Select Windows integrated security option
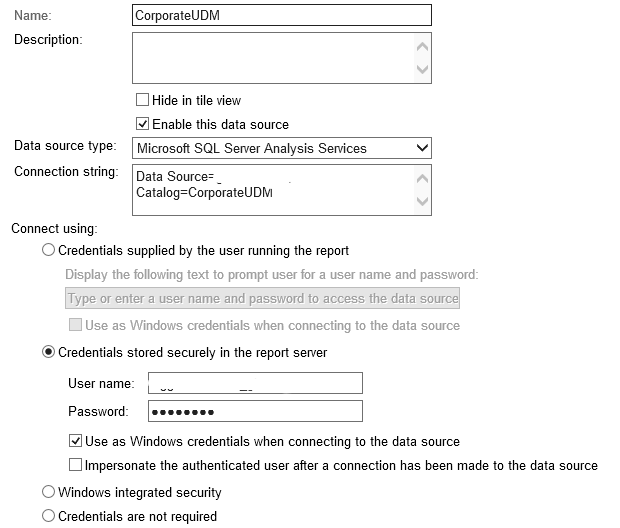 point(49,493)
